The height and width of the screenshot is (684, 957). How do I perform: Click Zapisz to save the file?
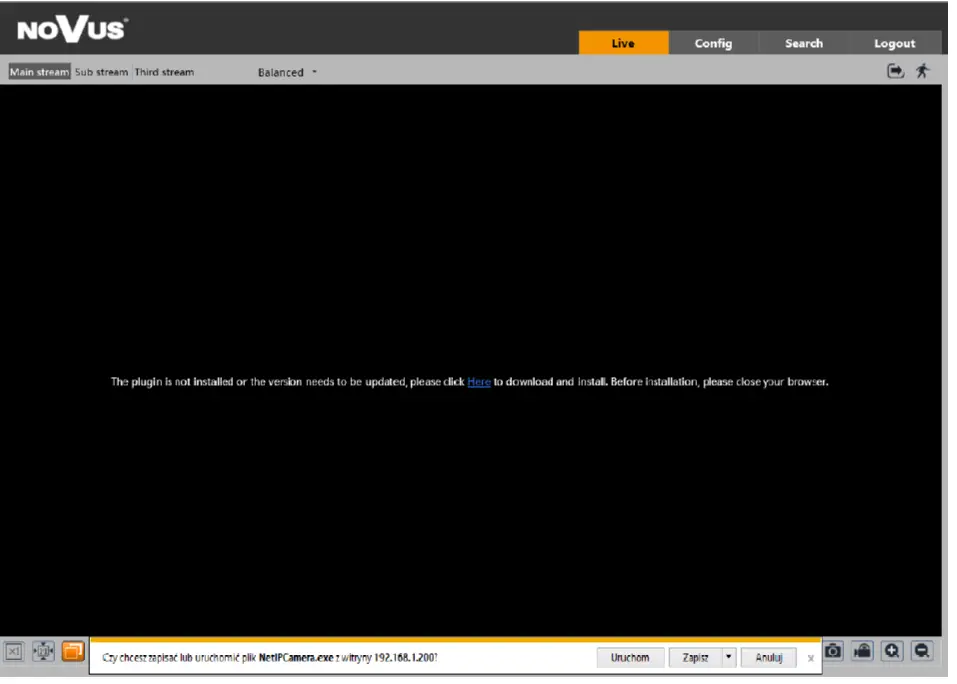695,657
